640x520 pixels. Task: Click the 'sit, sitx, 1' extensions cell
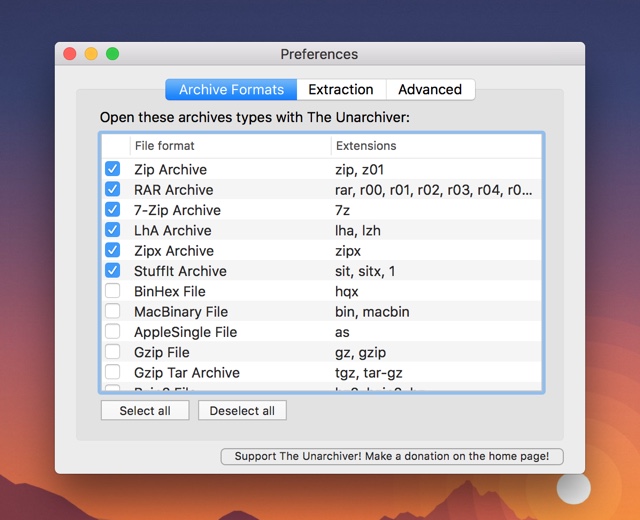(365, 271)
